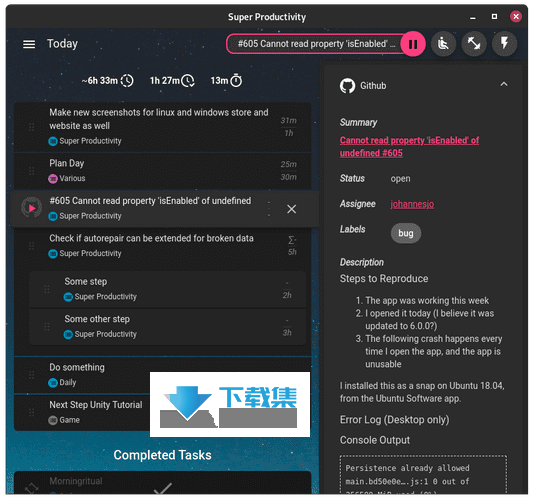Open the hamburger side menu

click(29, 44)
